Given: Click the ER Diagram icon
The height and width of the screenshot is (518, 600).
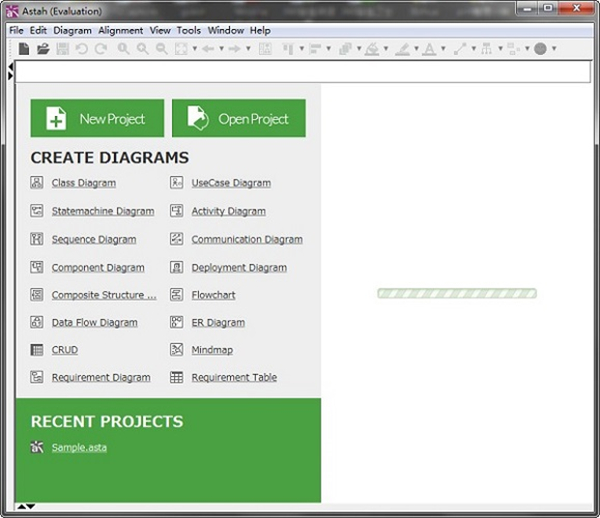Looking at the screenshot, I should pyautogui.click(x=176, y=323).
